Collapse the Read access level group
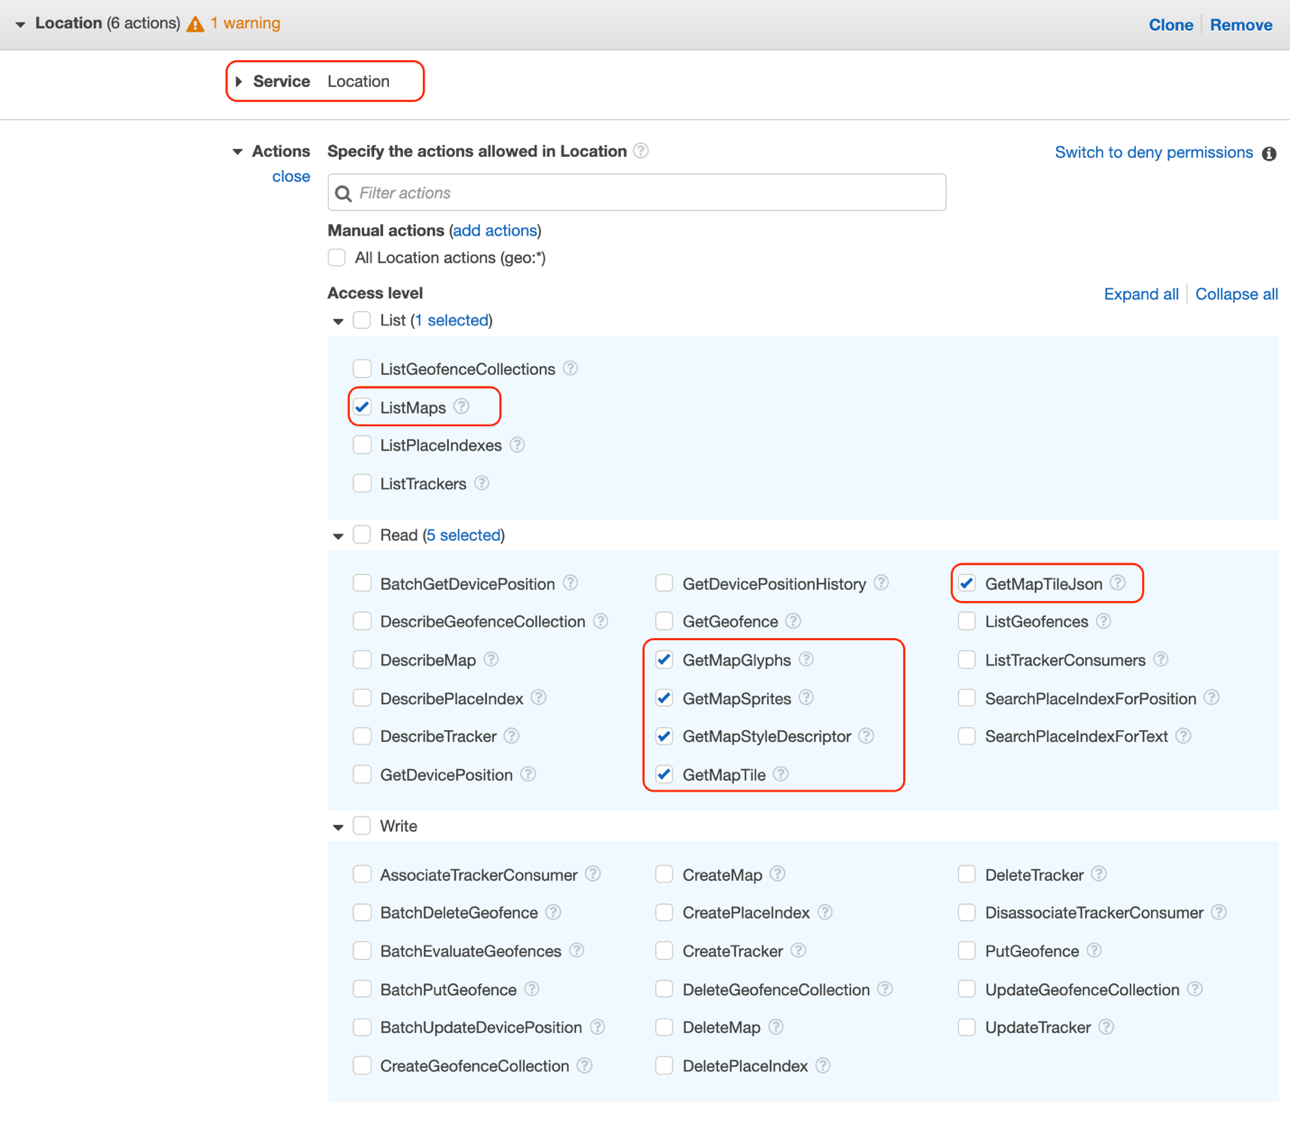This screenshot has height=1125, width=1290. coord(338,536)
